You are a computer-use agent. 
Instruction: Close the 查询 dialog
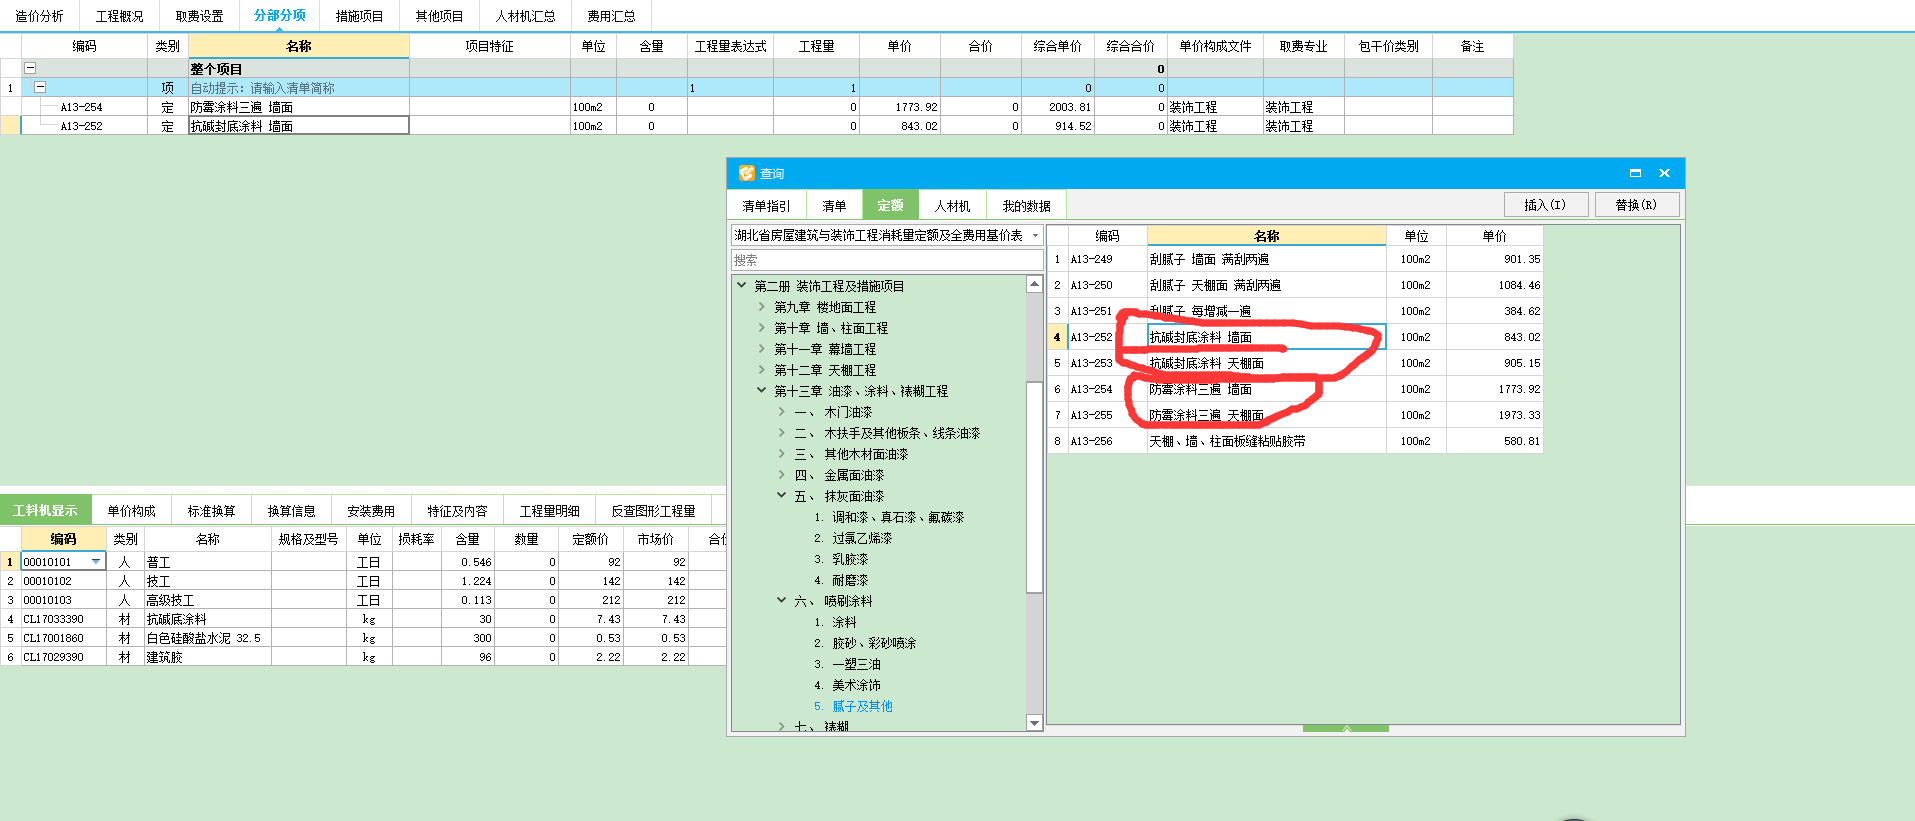(x=1664, y=173)
